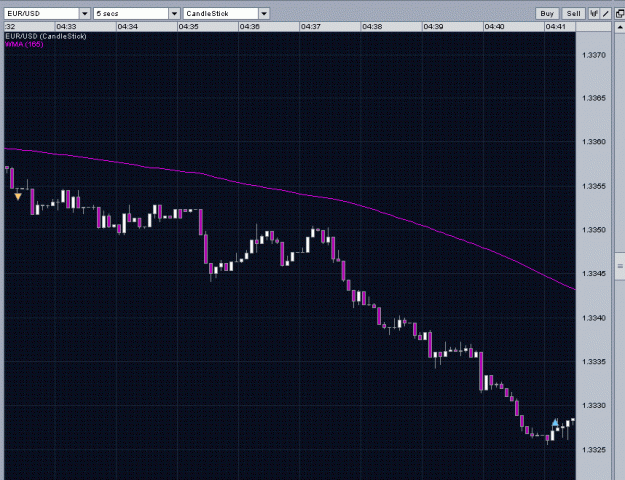Click the 1.3330 price axis label
The width and height of the screenshot is (625, 480).
(594, 405)
